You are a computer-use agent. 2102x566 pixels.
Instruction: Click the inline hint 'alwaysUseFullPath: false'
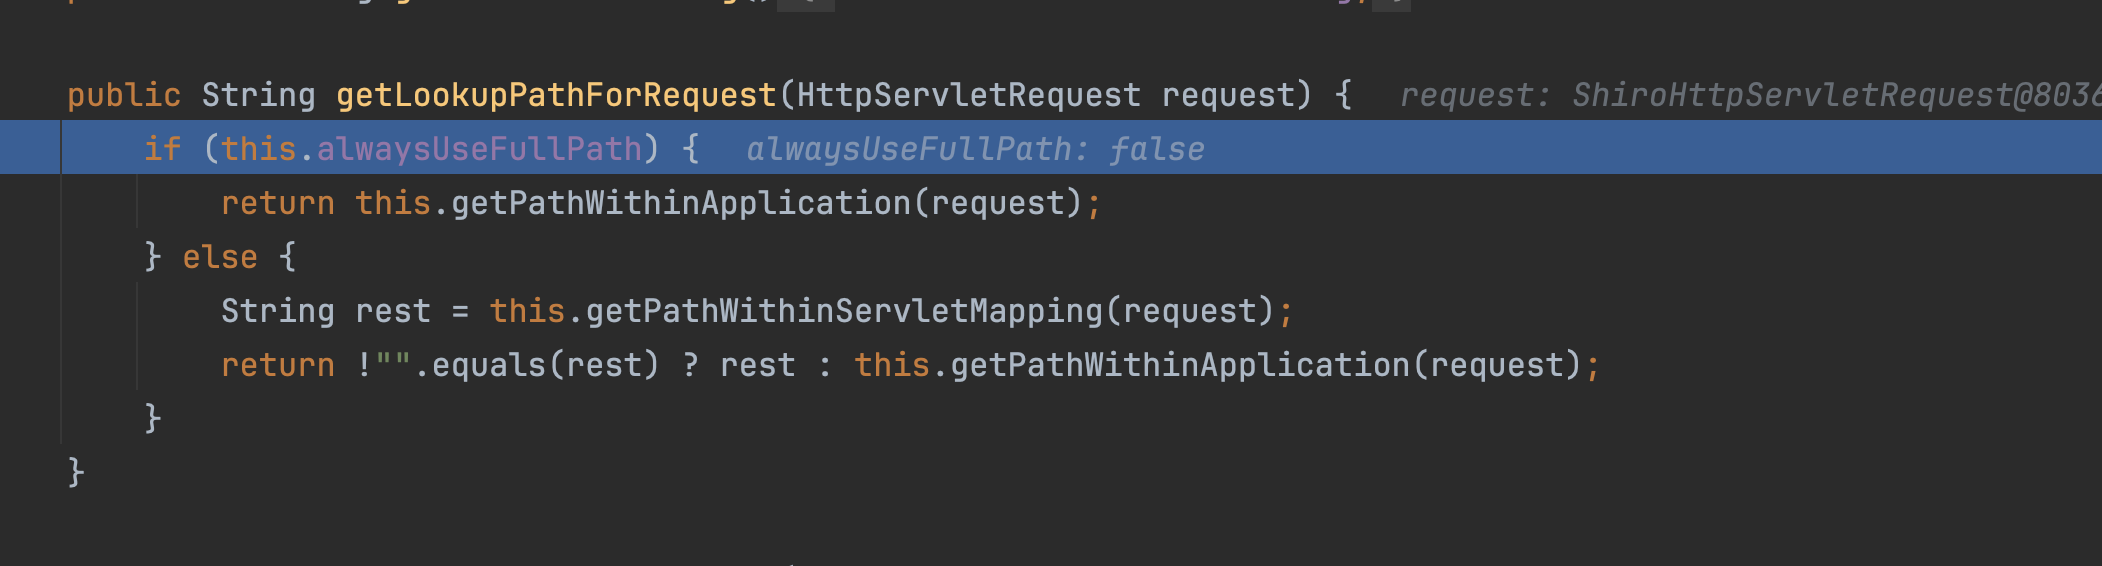point(975,149)
